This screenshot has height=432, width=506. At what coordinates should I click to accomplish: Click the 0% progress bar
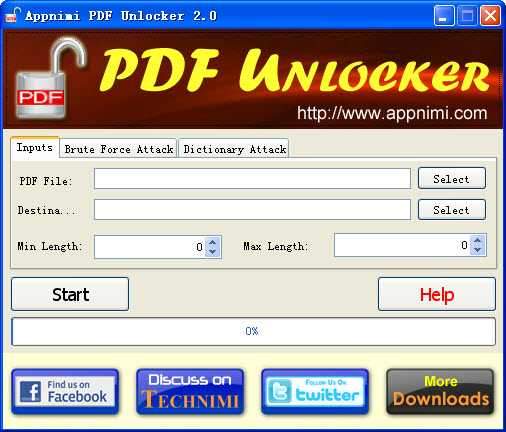pyautogui.click(x=253, y=331)
